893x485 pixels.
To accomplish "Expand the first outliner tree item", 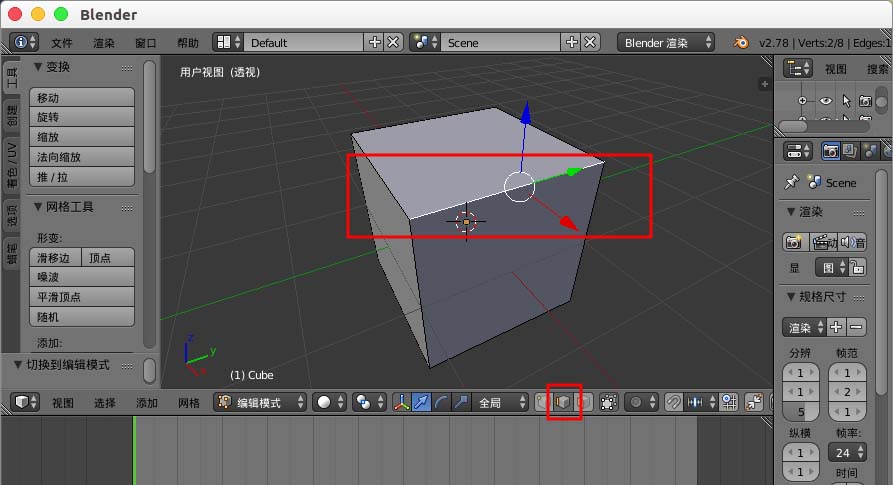I will 802,101.
